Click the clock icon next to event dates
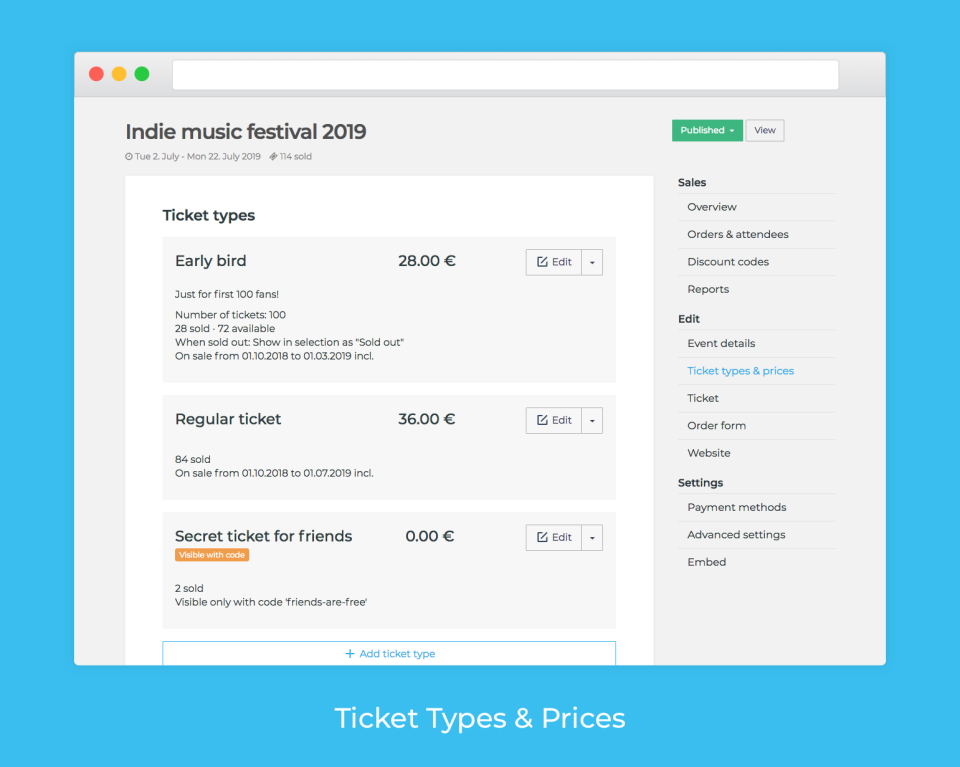 (x=129, y=156)
